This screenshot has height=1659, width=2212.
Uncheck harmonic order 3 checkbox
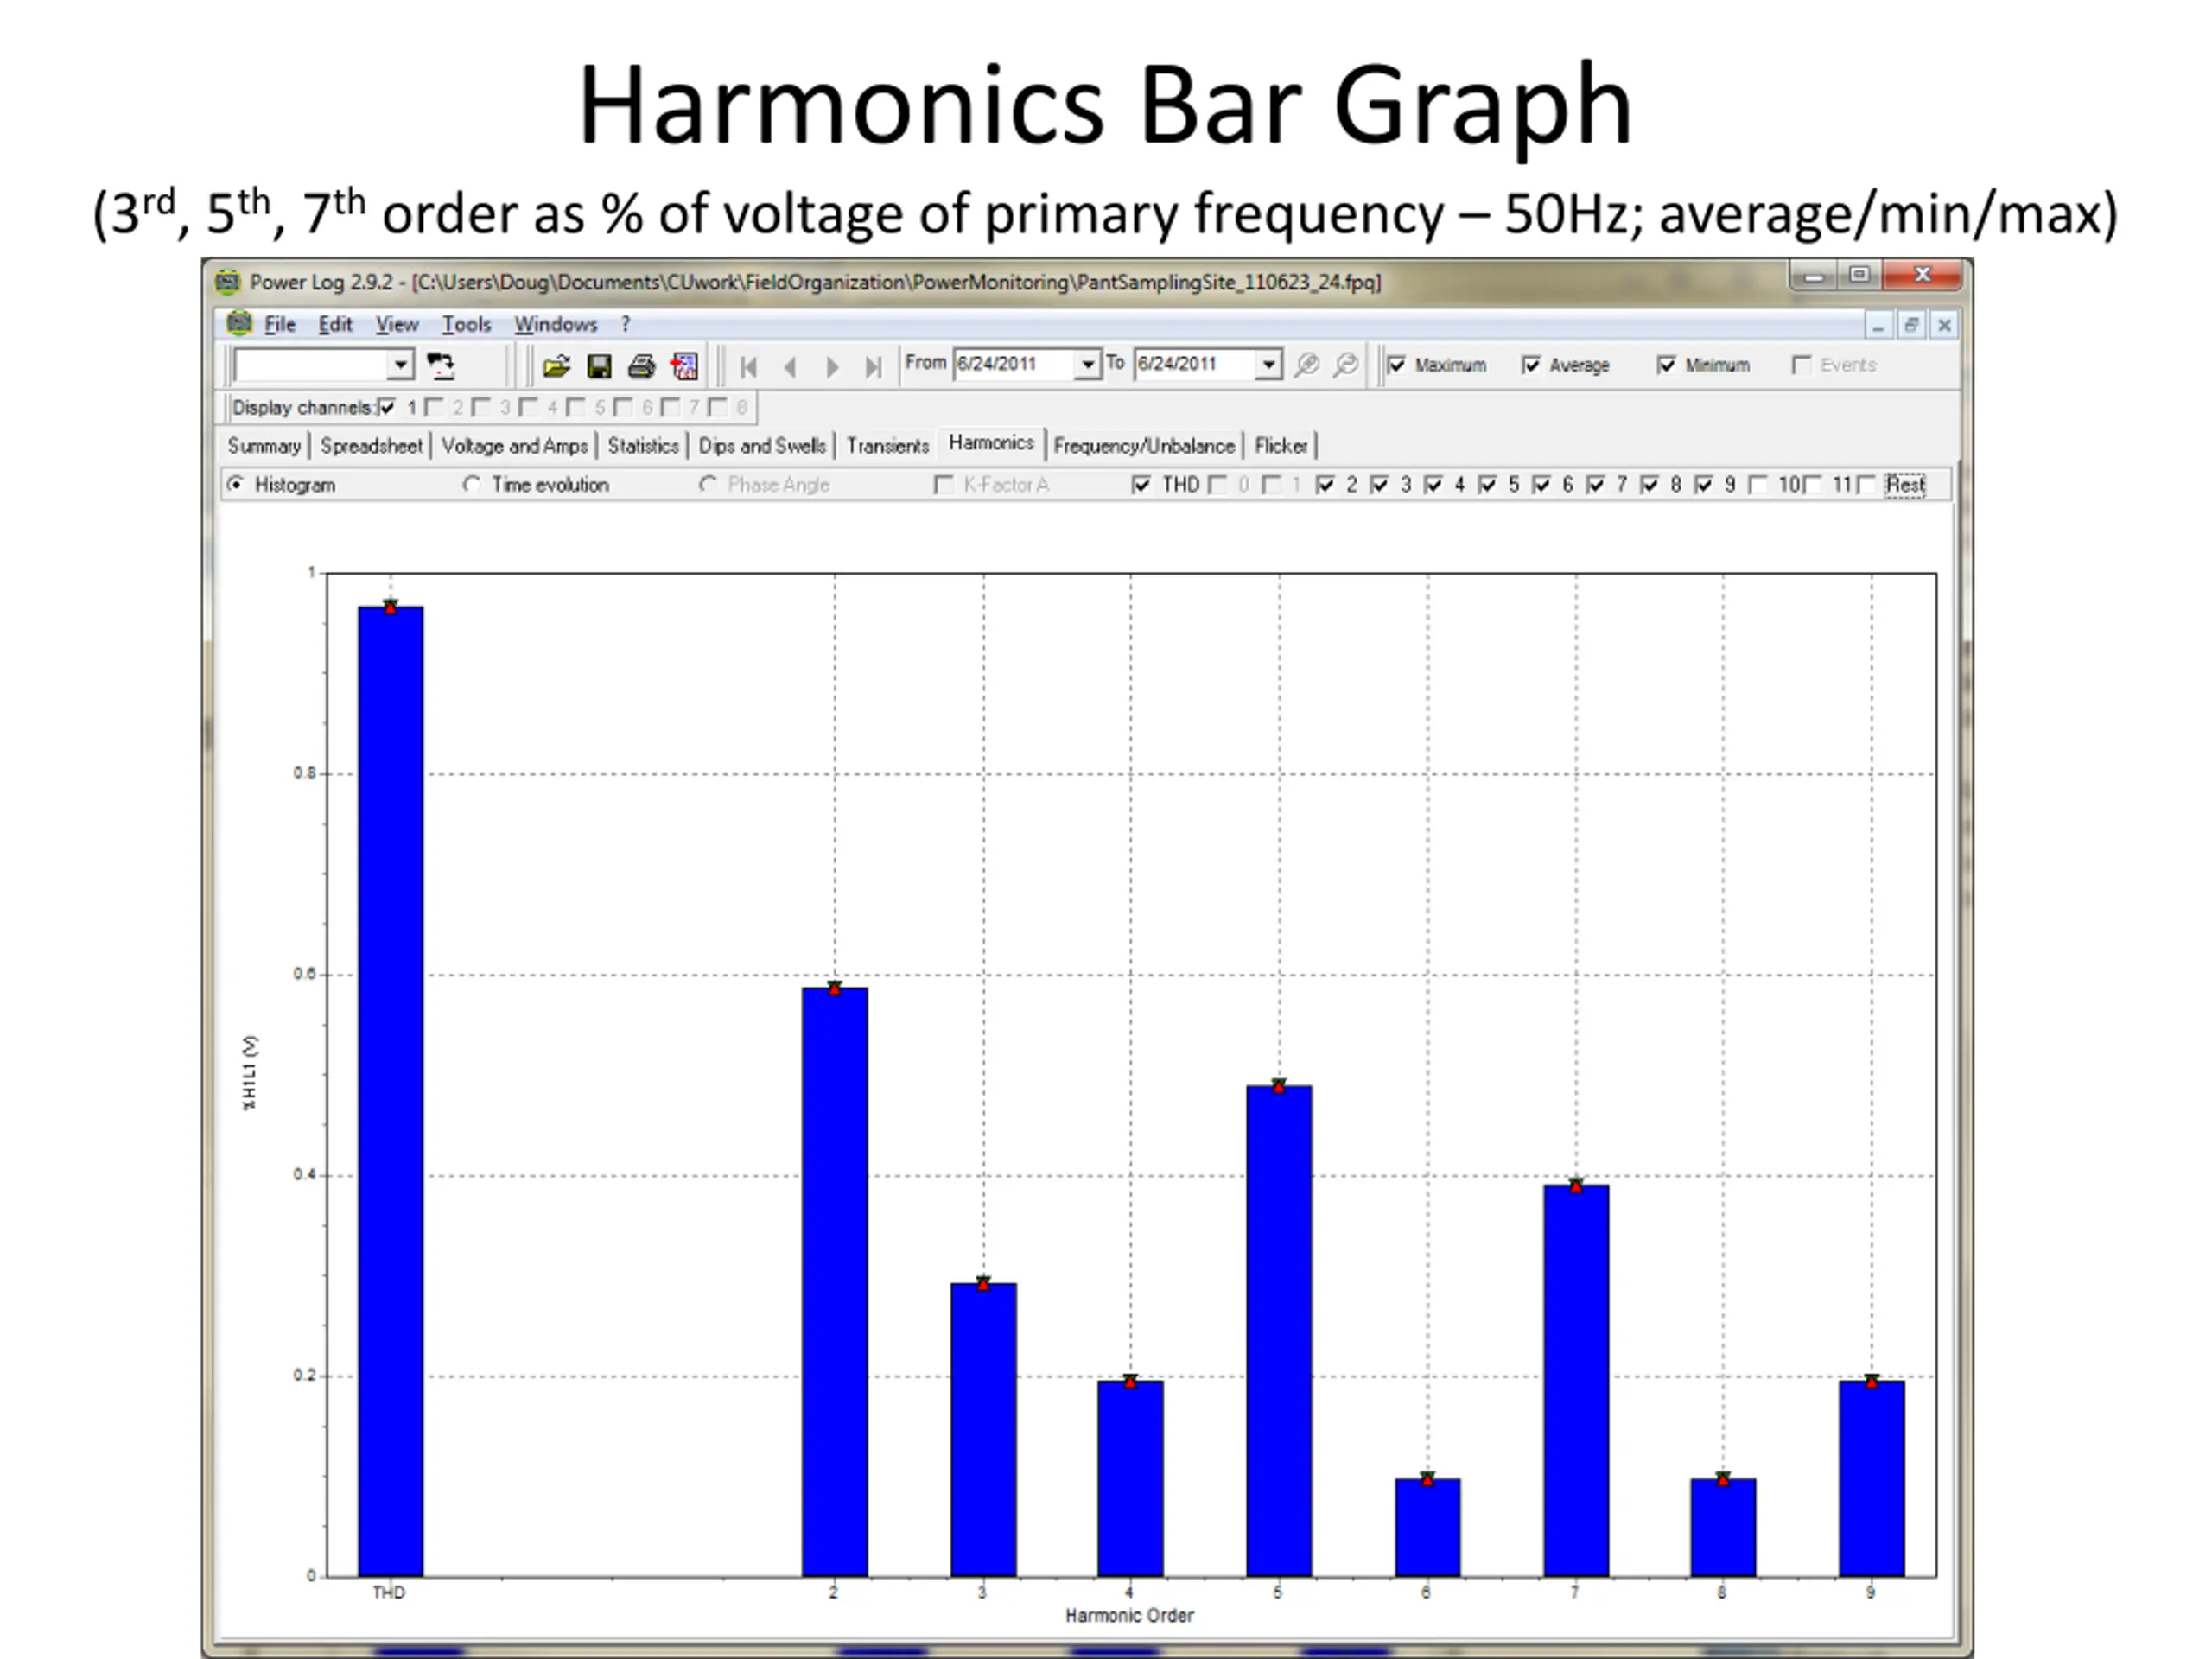coord(1379,485)
